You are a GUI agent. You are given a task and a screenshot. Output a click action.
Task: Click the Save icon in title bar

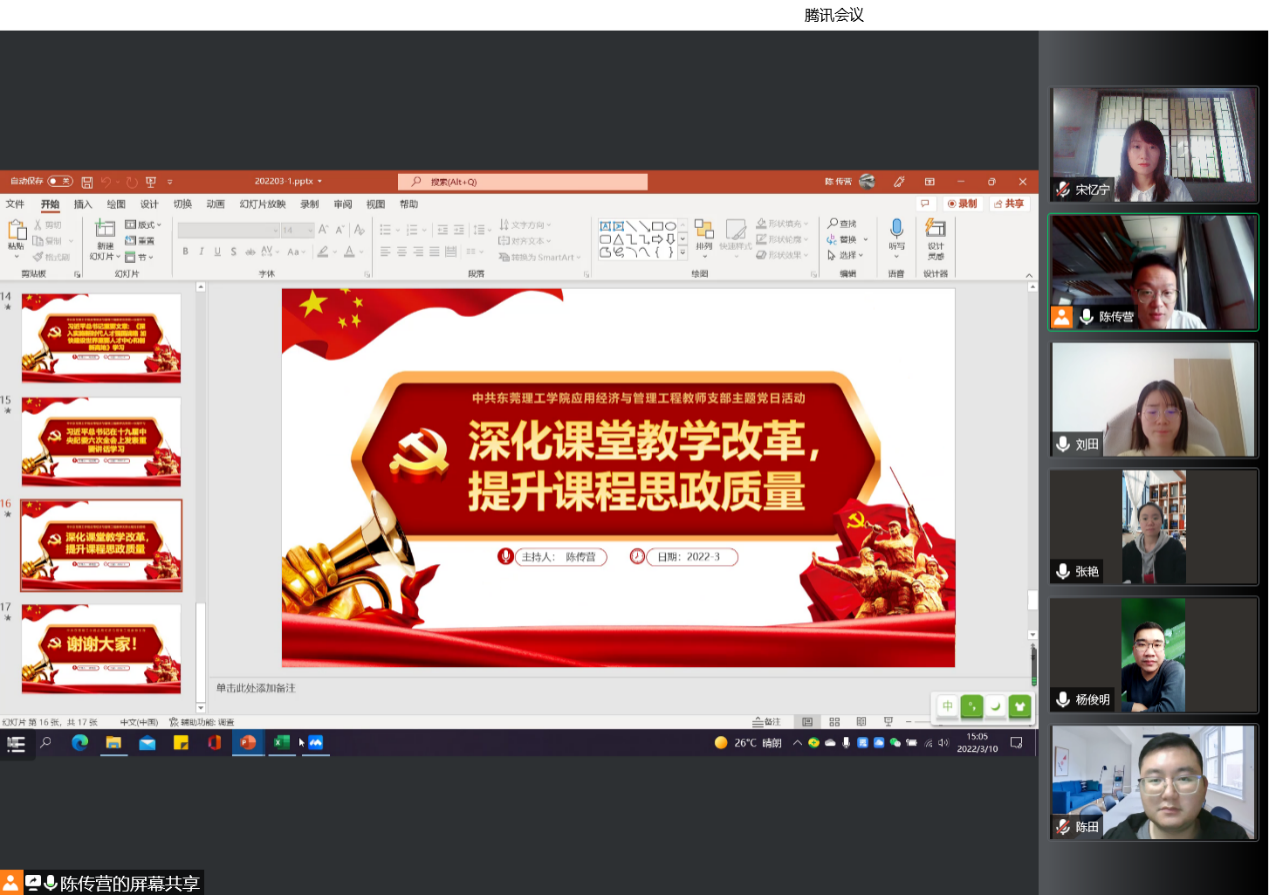87,182
